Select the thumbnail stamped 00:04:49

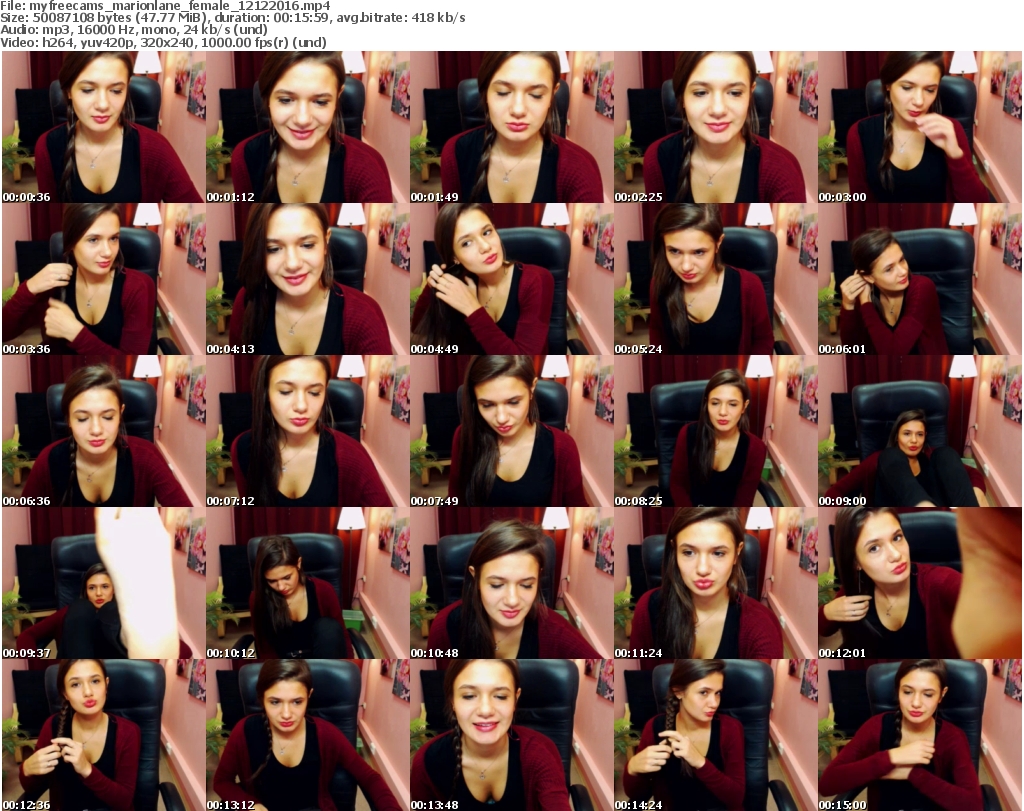511,279
